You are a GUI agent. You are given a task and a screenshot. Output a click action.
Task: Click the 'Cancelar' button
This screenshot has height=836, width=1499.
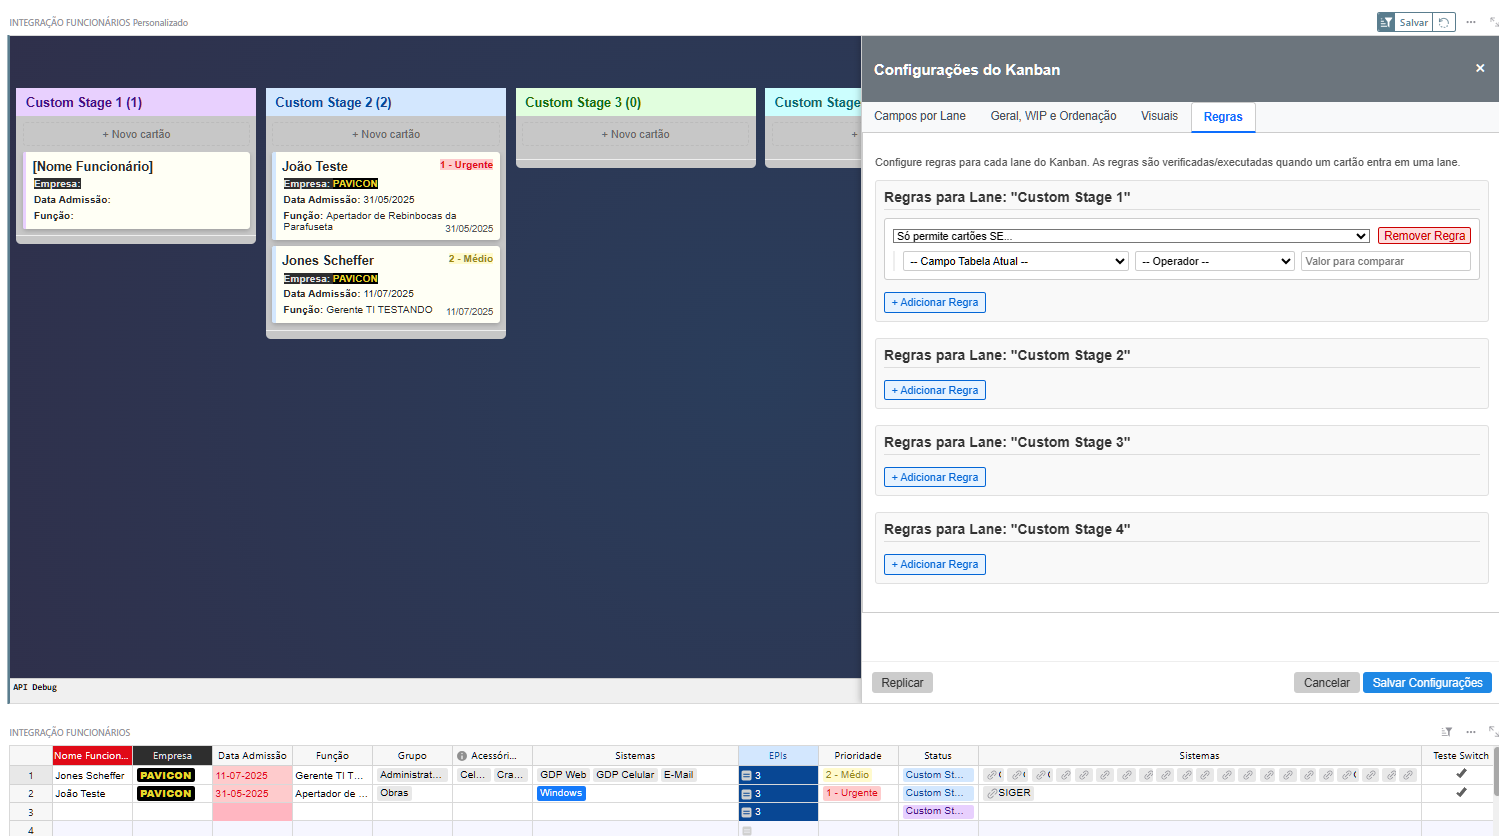1326,682
